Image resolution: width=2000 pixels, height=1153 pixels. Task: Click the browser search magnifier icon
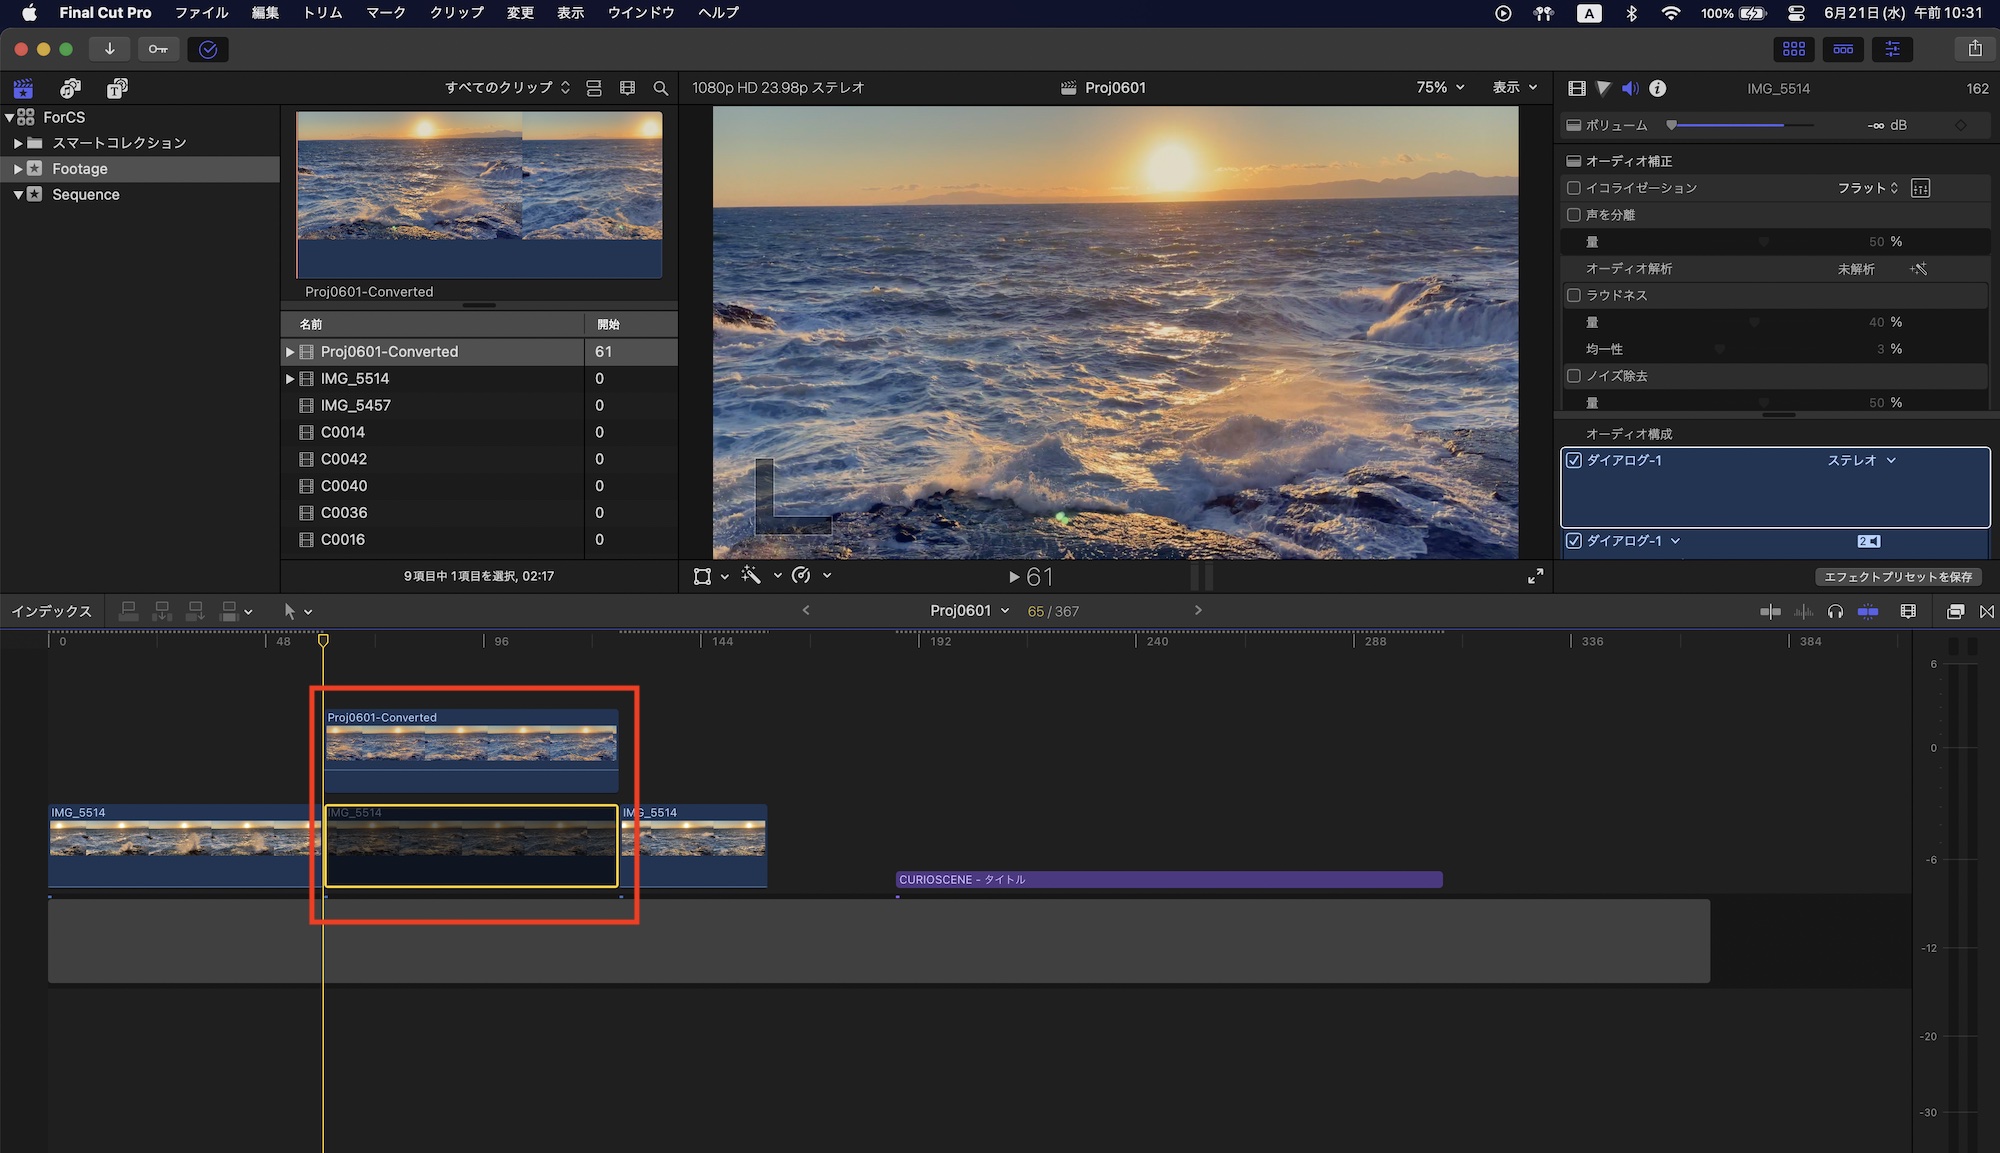click(x=660, y=88)
